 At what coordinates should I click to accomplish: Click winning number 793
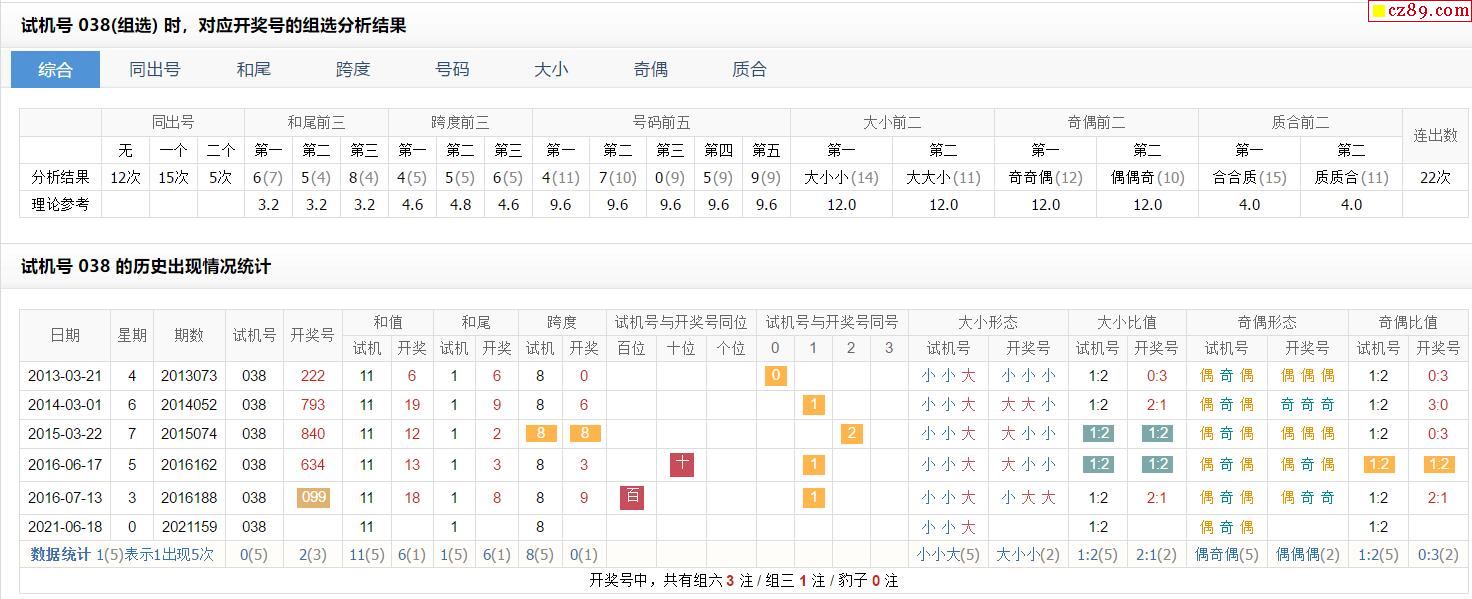312,405
